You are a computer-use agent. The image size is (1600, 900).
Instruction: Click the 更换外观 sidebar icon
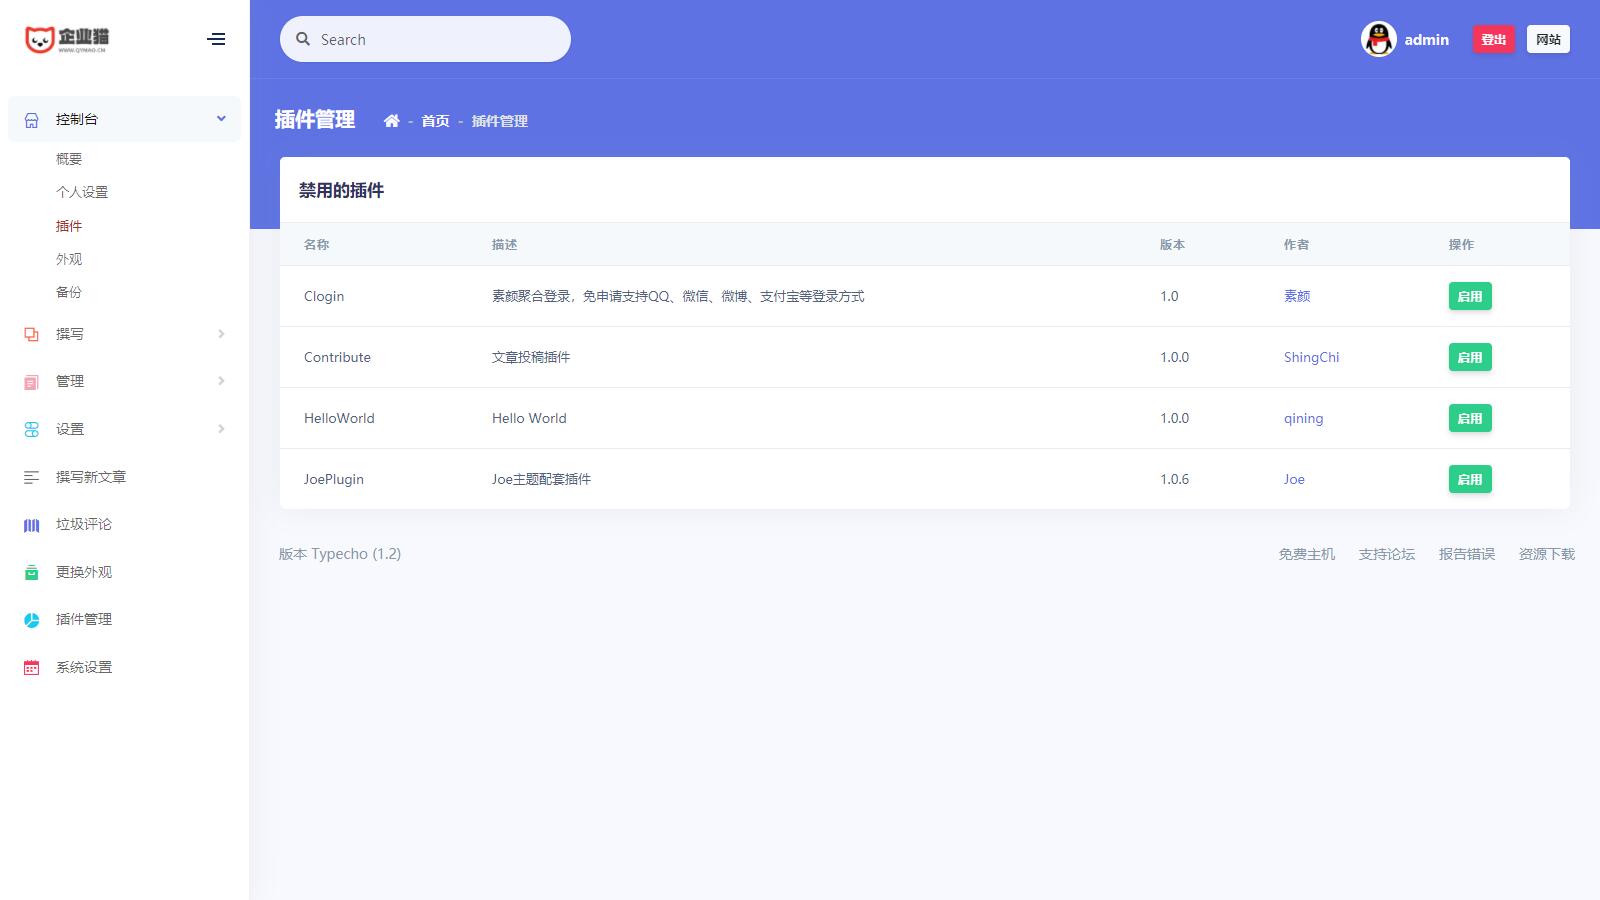[x=32, y=572]
